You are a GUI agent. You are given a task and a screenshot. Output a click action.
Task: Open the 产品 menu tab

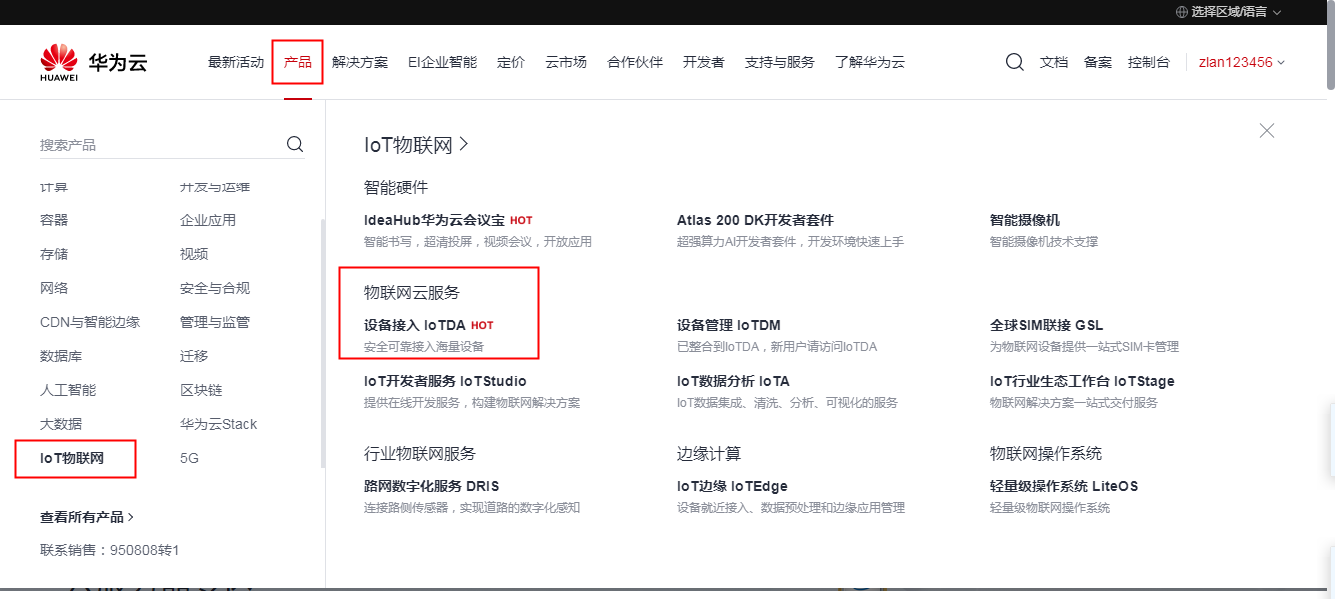(x=297, y=62)
